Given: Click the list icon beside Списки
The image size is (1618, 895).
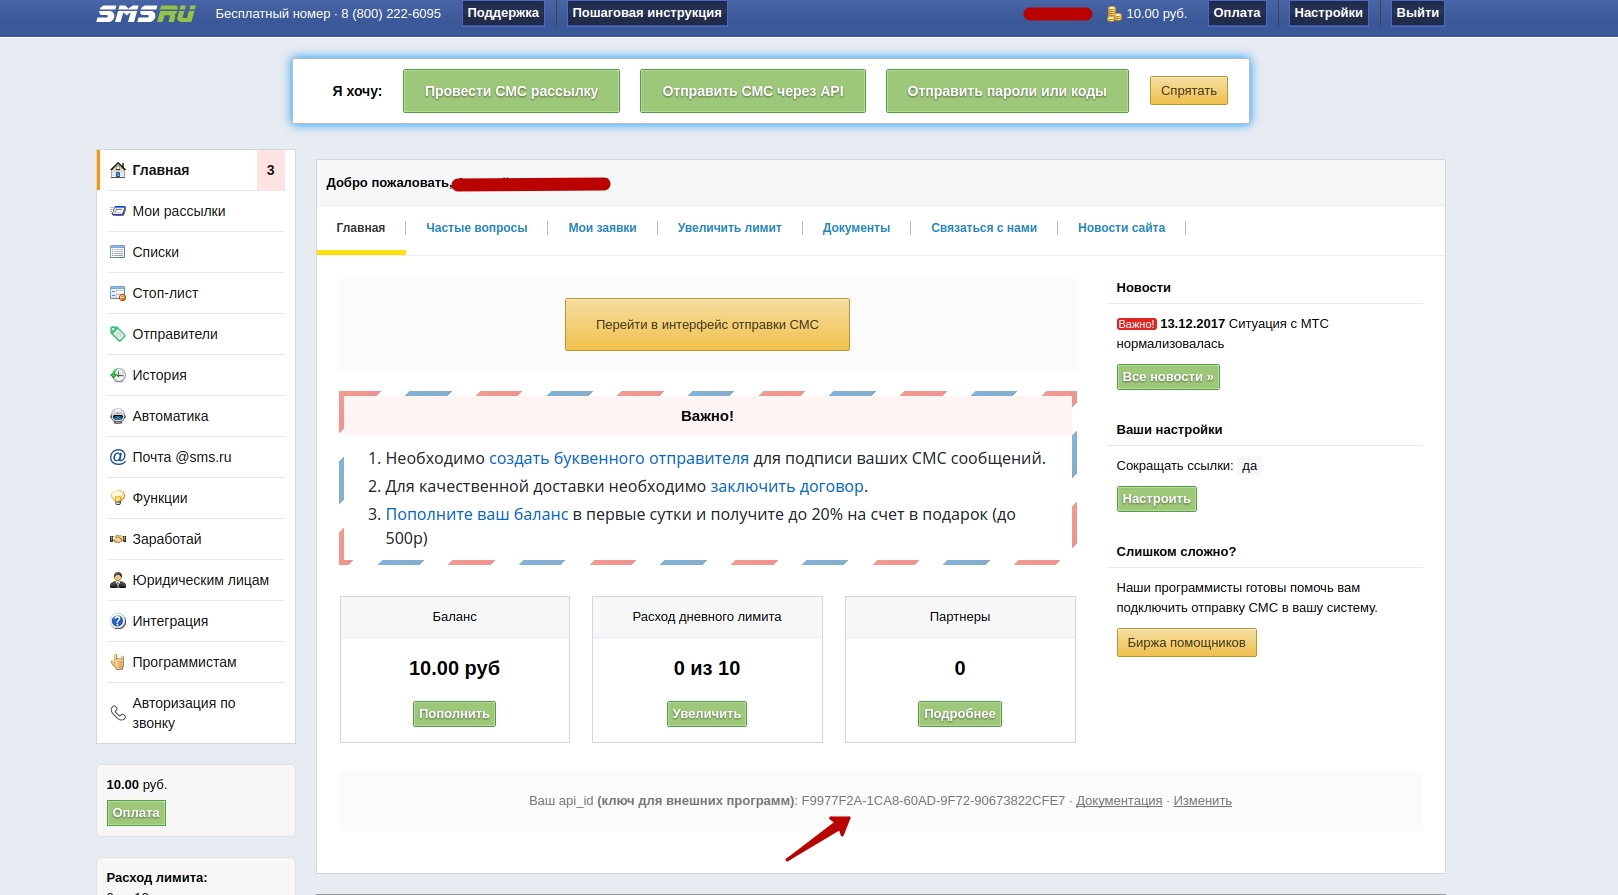Looking at the screenshot, I should [118, 252].
